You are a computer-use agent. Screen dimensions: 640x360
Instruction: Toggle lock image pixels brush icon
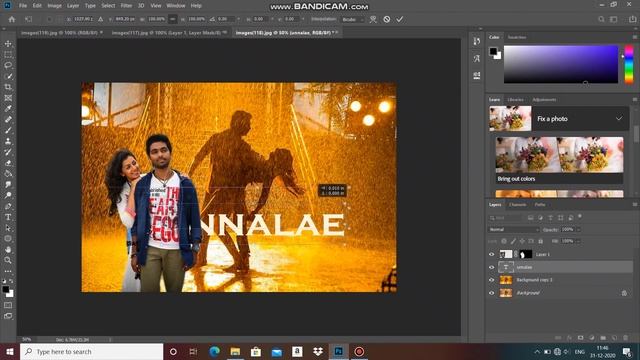(x=513, y=241)
